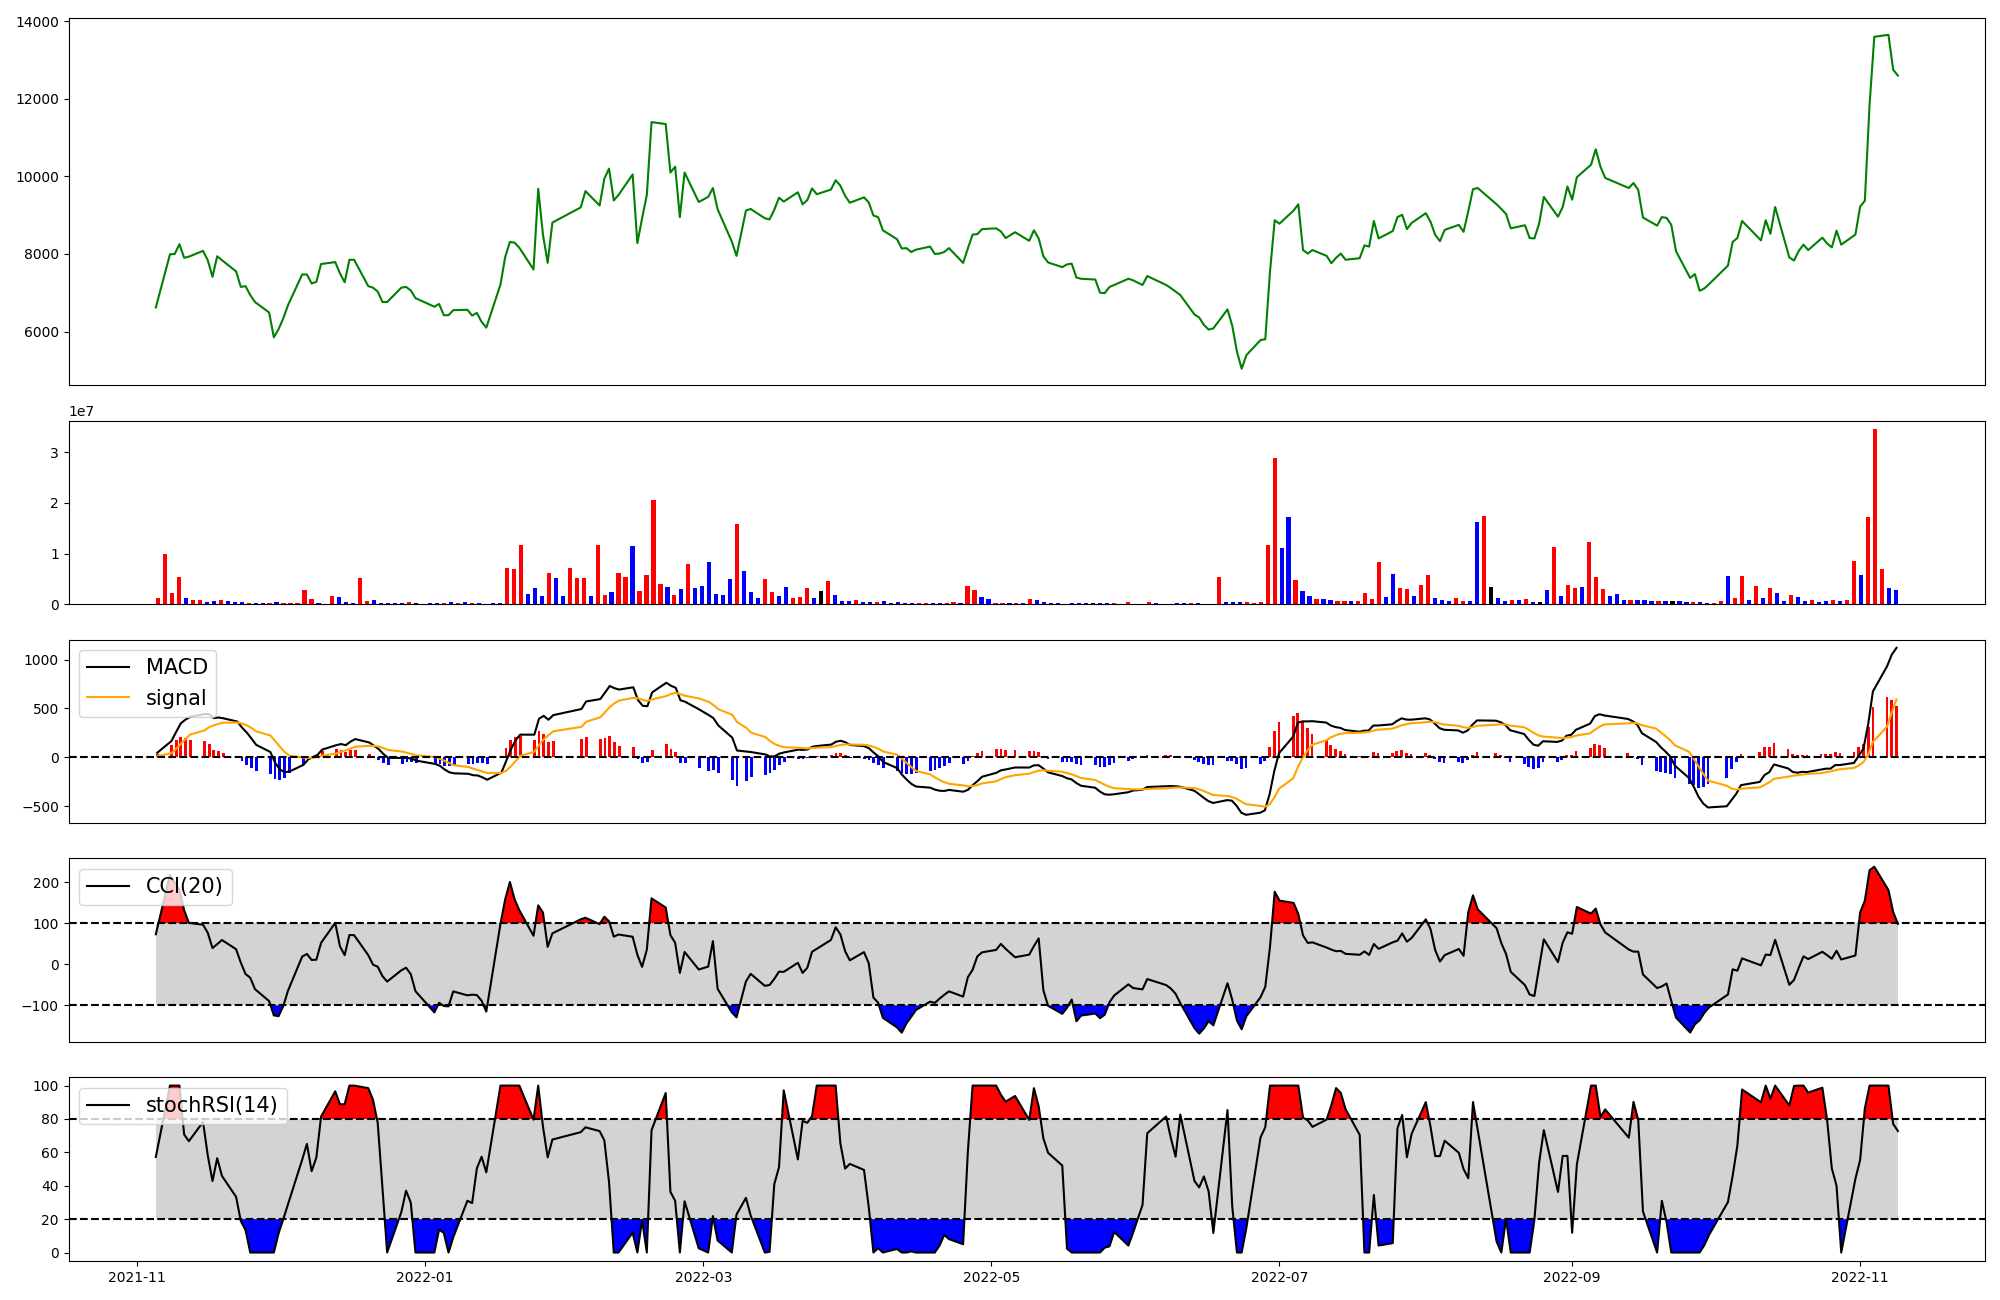Click the 2022-11 x-axis date label
The width and height of the screenshot is (2000, 1300).
(1860, 1277)
